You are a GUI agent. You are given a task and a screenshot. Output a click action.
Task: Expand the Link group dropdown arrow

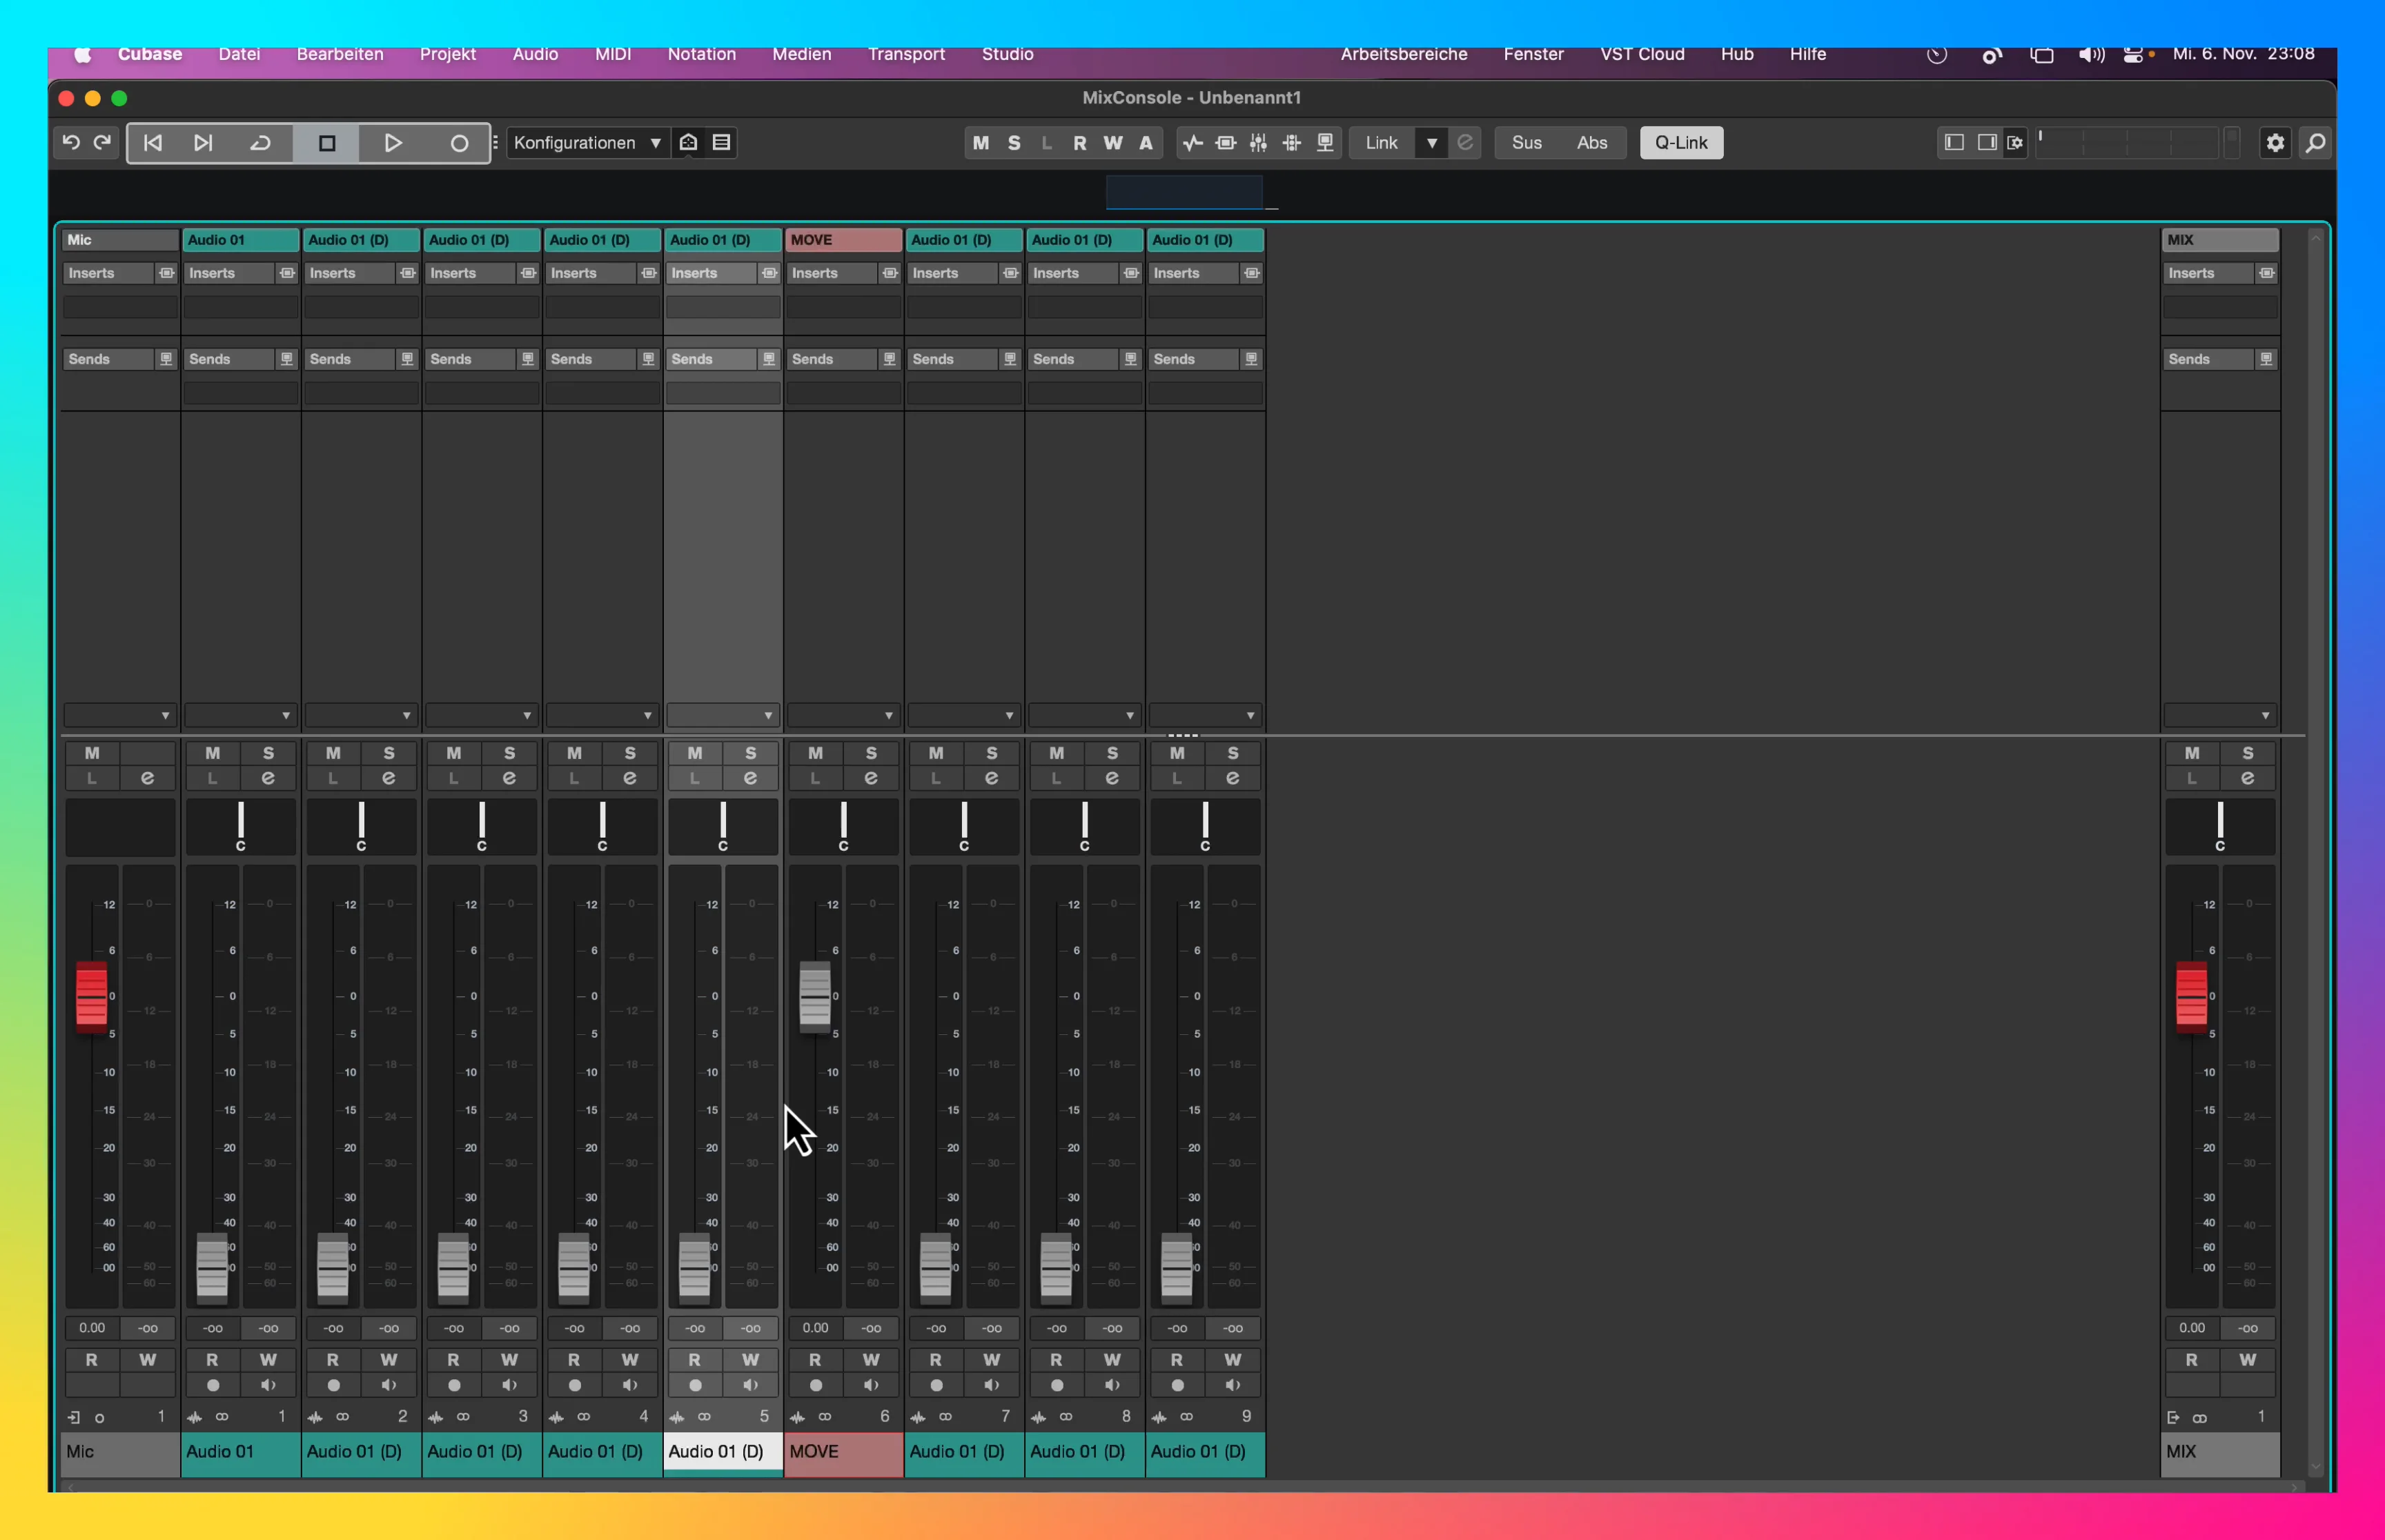[x=1431, y=143]
